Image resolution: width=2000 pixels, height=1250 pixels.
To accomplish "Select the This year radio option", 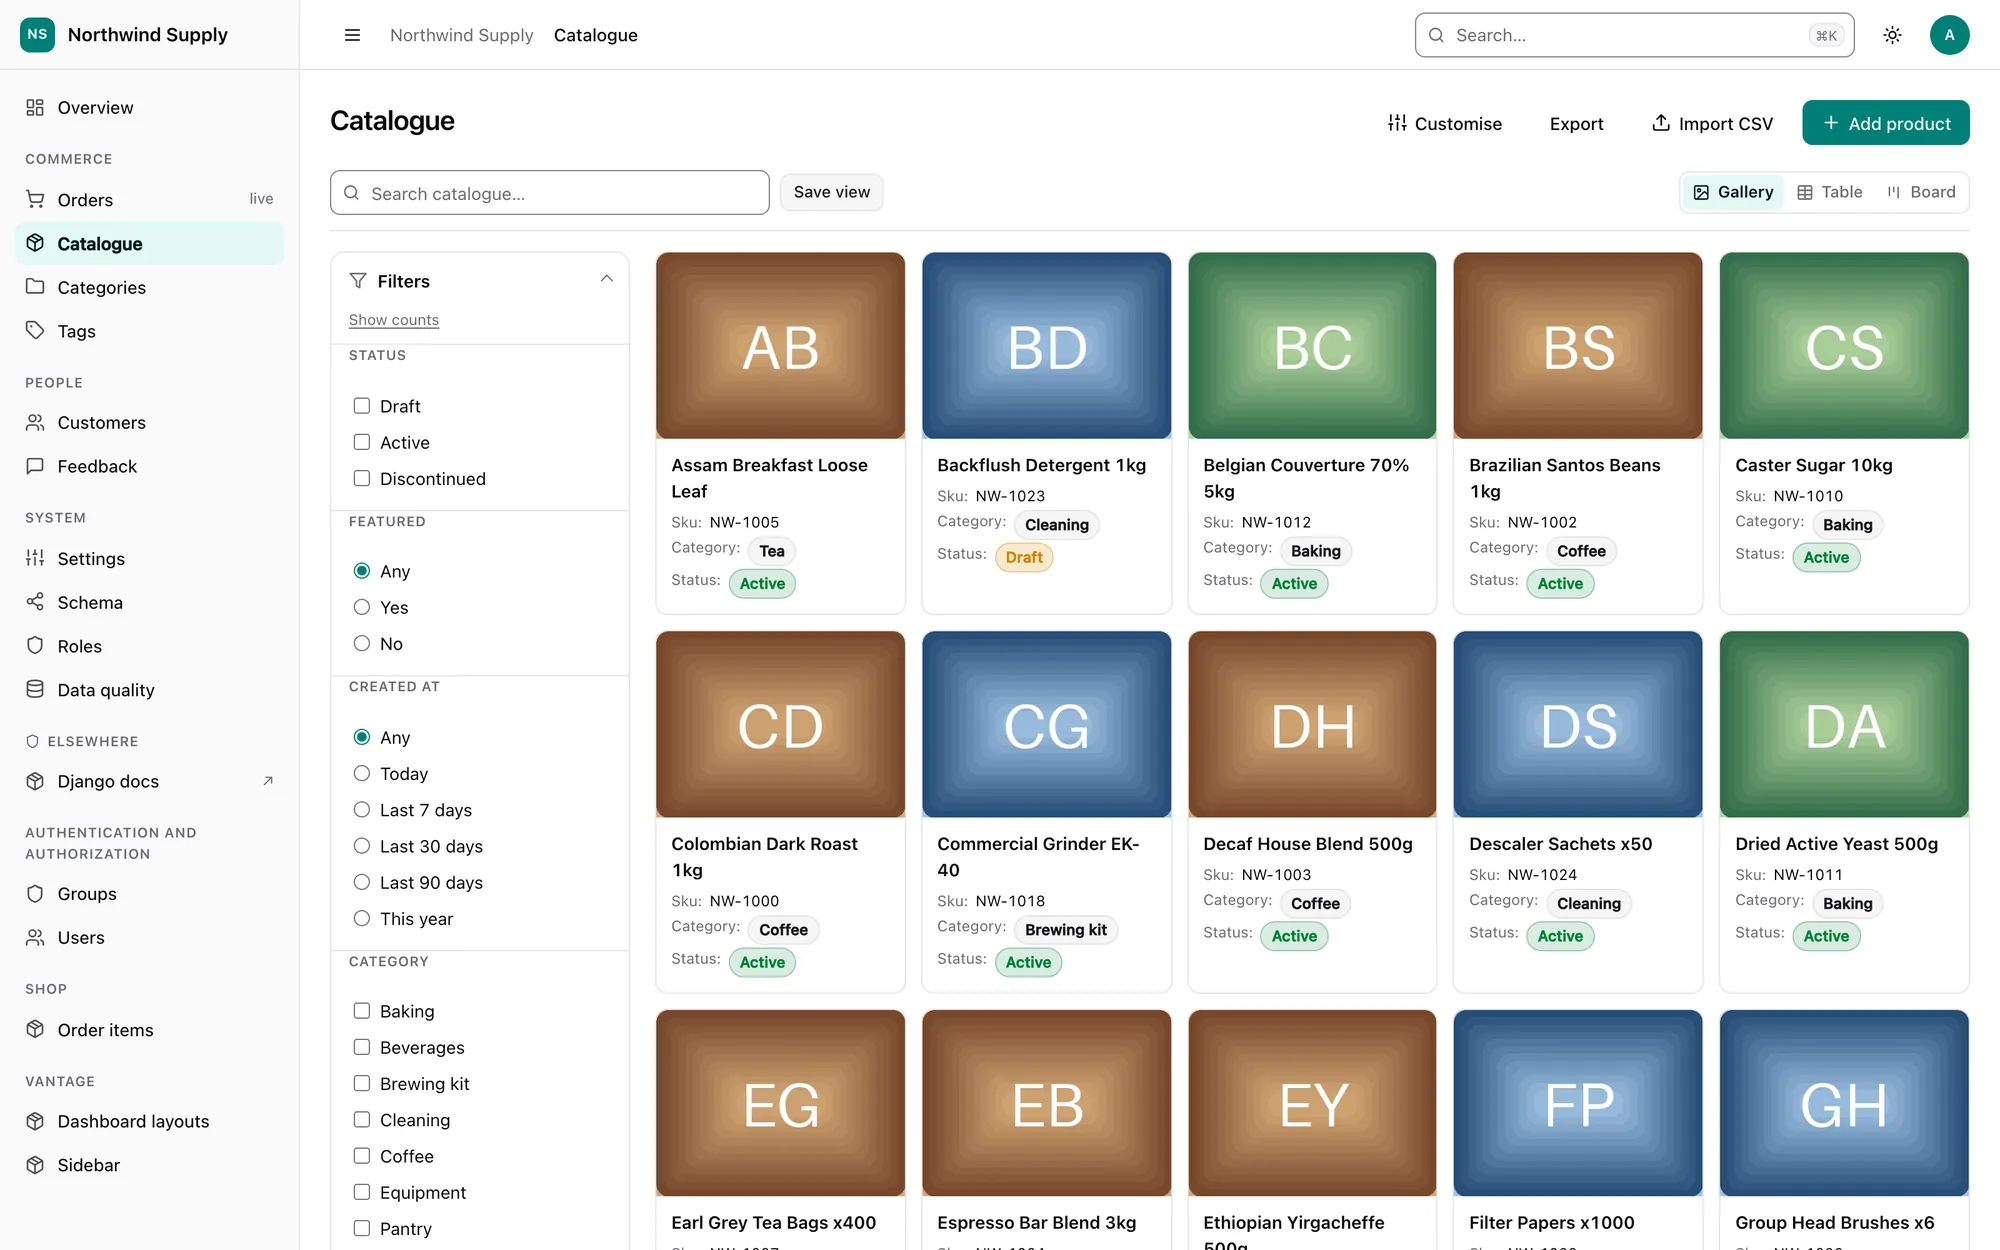I will pos(362,918).
